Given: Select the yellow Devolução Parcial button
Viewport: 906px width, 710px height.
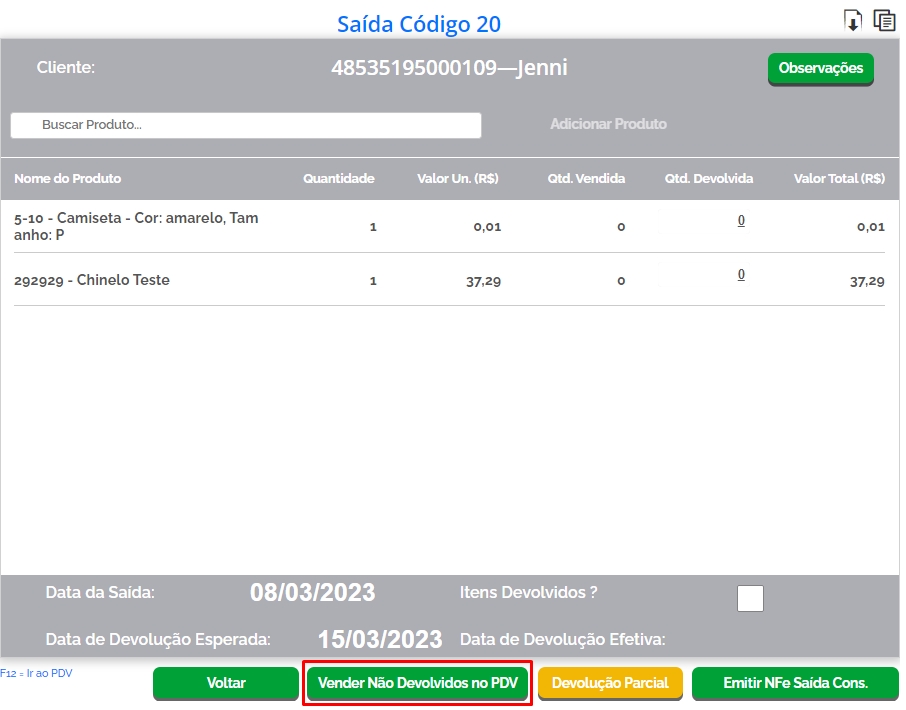Looking at the screenshot, I should (x=610, y=683).
